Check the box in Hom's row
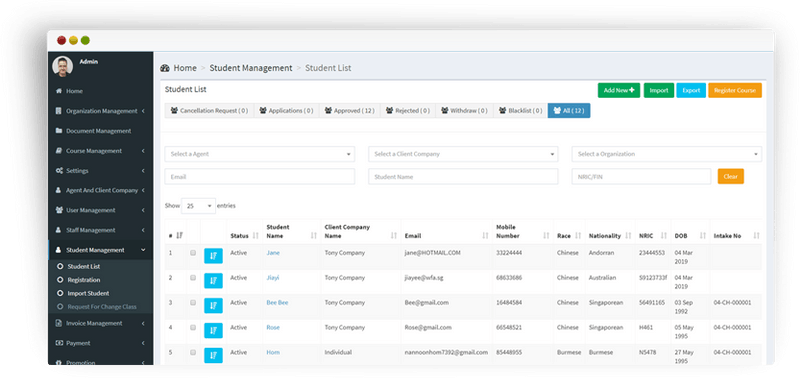The height and width of the screenshot is (378, 800). coord(193,352)
